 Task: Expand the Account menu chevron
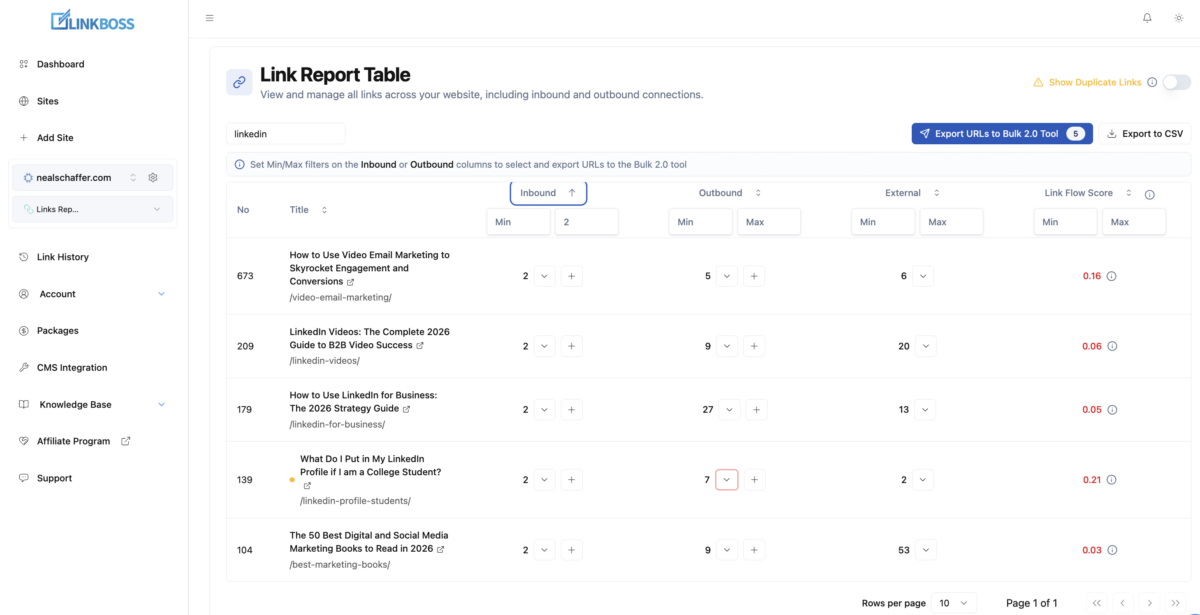(161, 294)
